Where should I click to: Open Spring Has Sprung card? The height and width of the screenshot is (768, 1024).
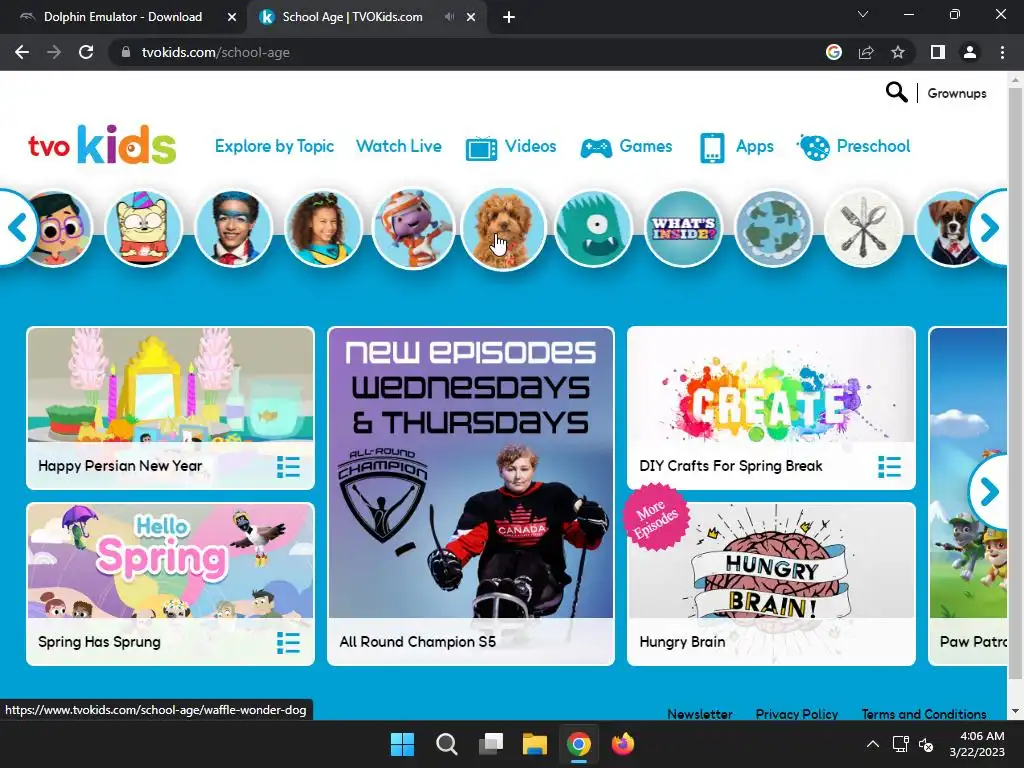[170, 584]
